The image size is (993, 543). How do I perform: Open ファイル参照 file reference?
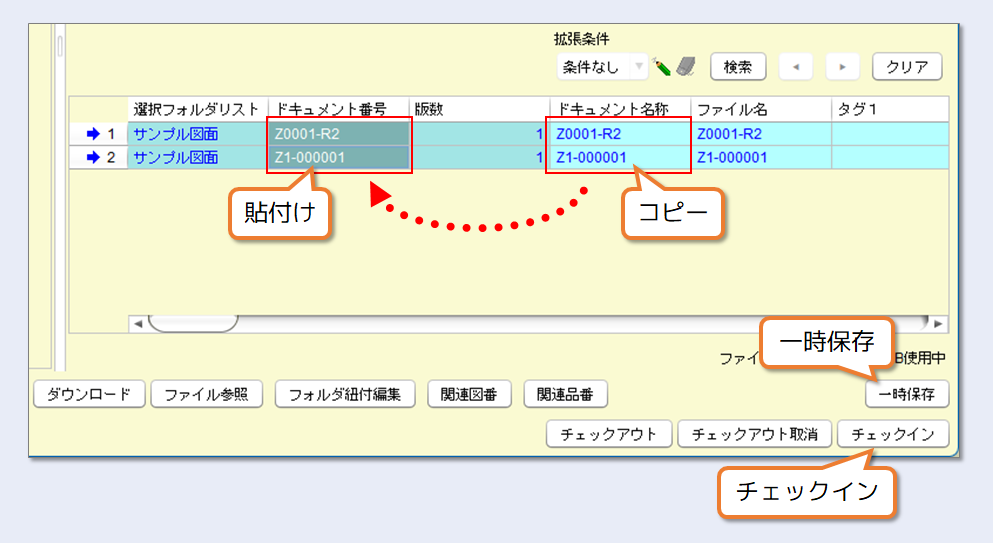207,394
